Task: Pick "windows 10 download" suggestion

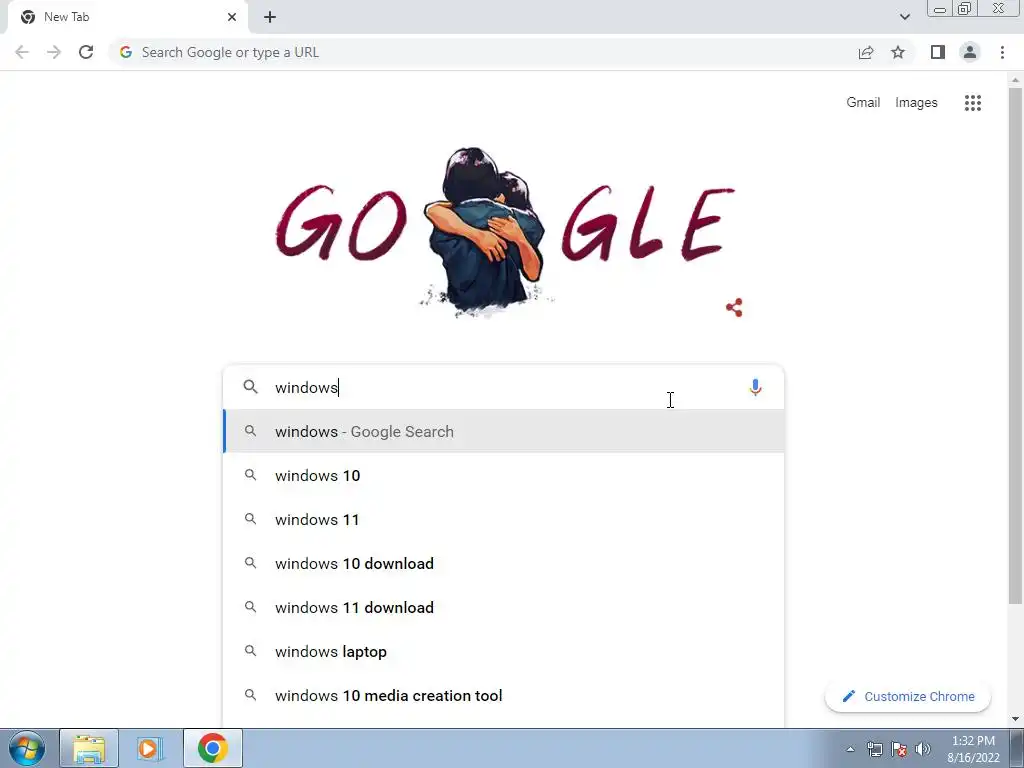Action: click(504, 564)
